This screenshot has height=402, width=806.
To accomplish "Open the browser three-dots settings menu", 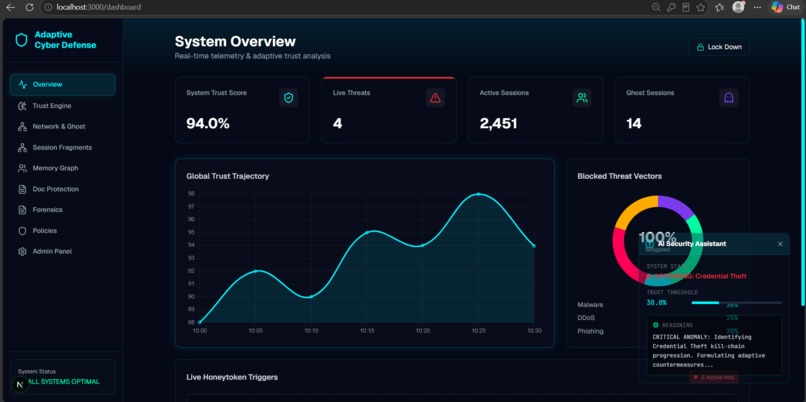I will tap(757, 7).
